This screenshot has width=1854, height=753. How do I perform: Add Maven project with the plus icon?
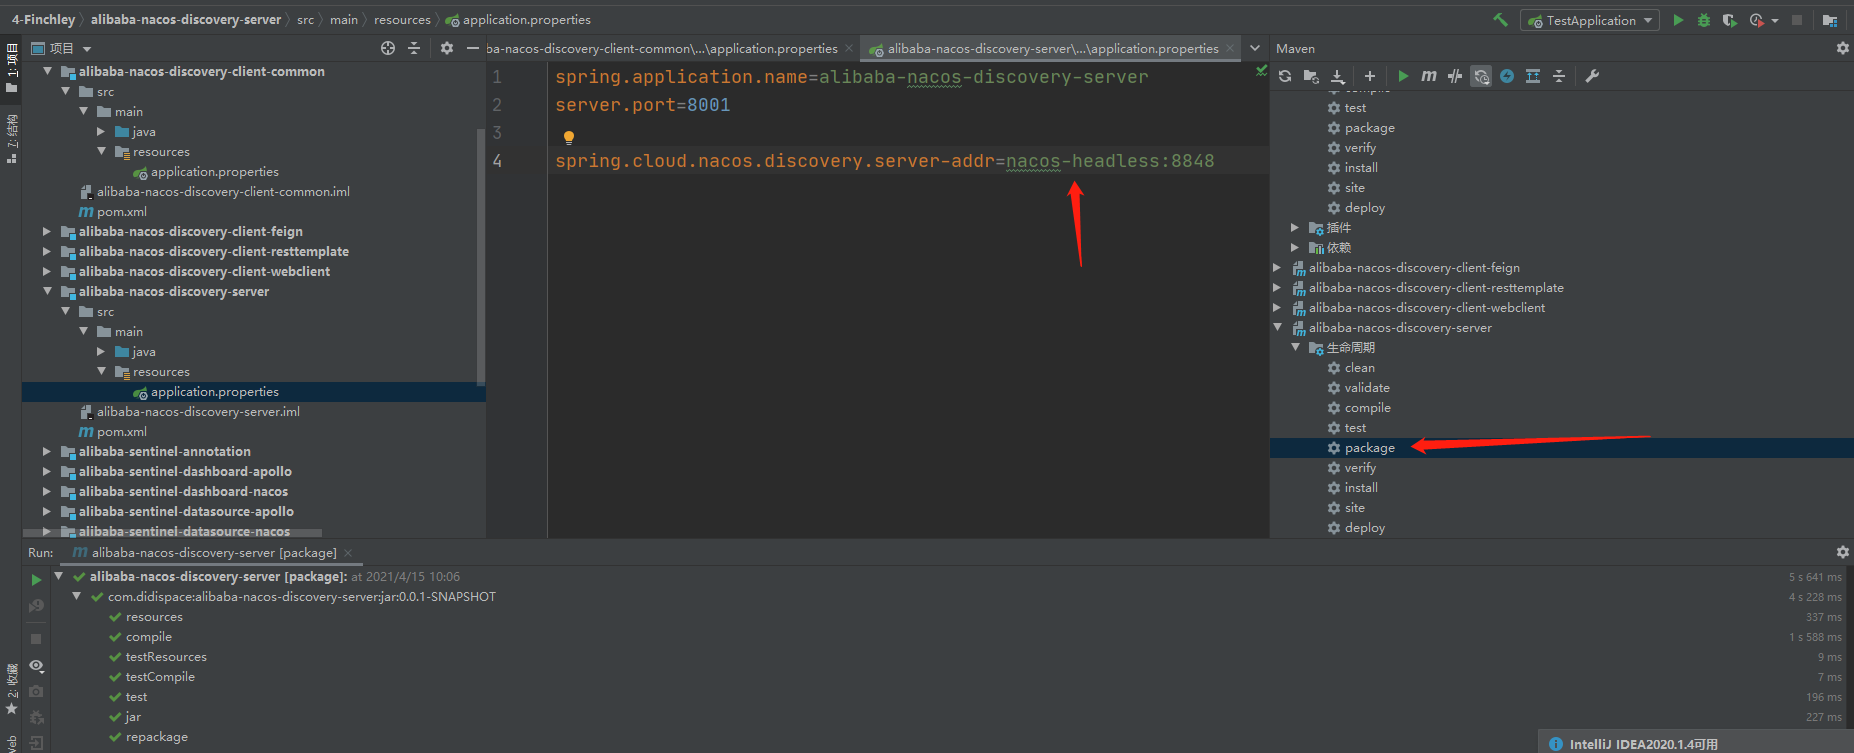click(1370, 76)
